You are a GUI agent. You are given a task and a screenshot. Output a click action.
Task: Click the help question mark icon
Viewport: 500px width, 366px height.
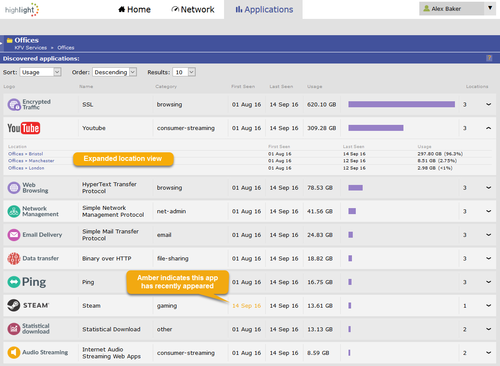click(x=489, y=58)
